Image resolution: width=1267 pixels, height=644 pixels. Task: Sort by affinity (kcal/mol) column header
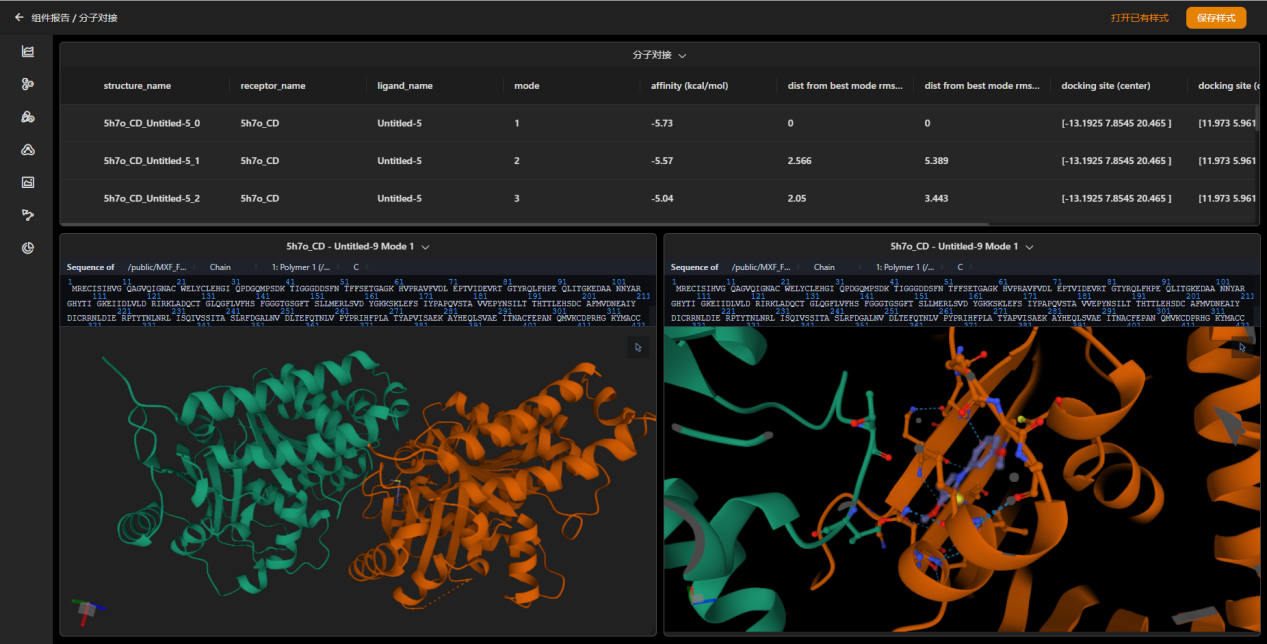(689, 86)
